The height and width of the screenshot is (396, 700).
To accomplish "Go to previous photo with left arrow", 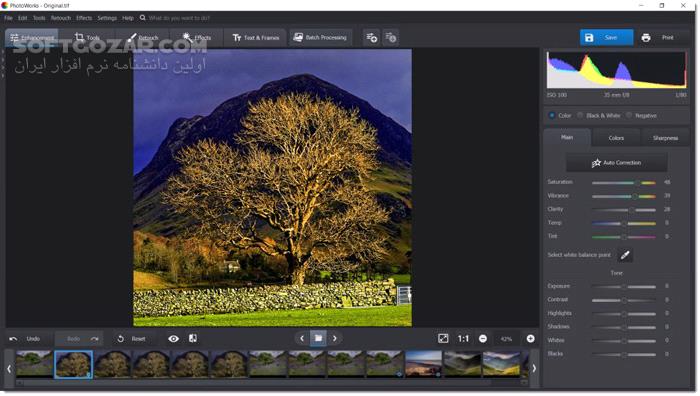I will pyautogui.click(x=302, y=338).
